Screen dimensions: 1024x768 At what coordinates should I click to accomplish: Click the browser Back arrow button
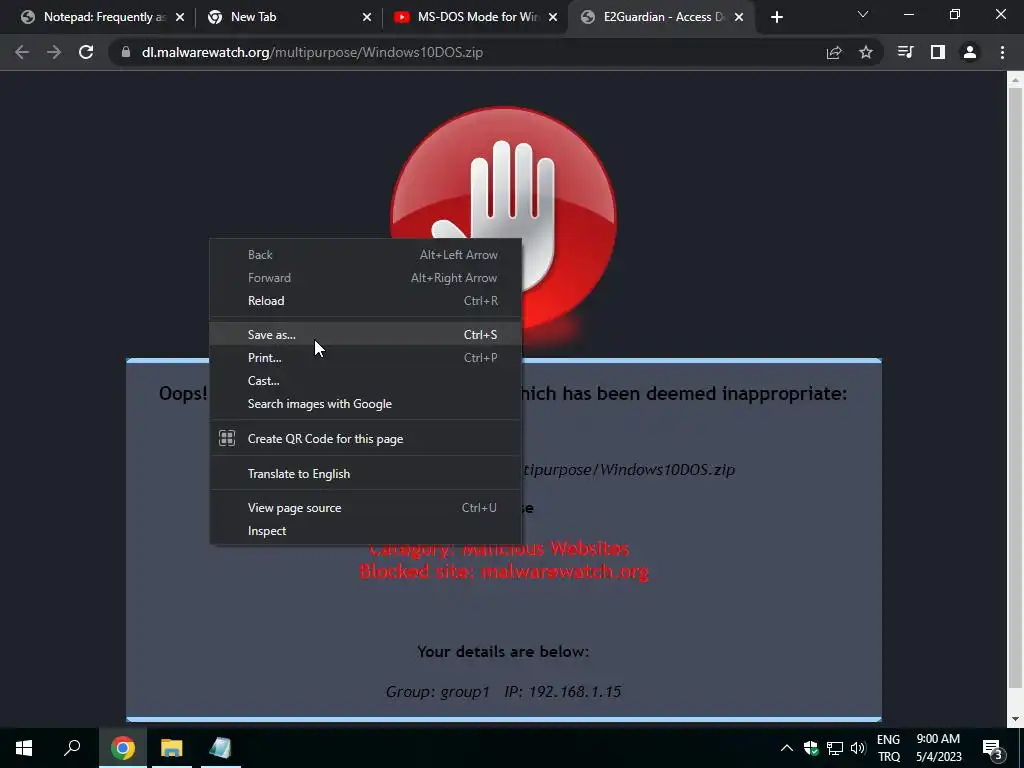(22, 52)
